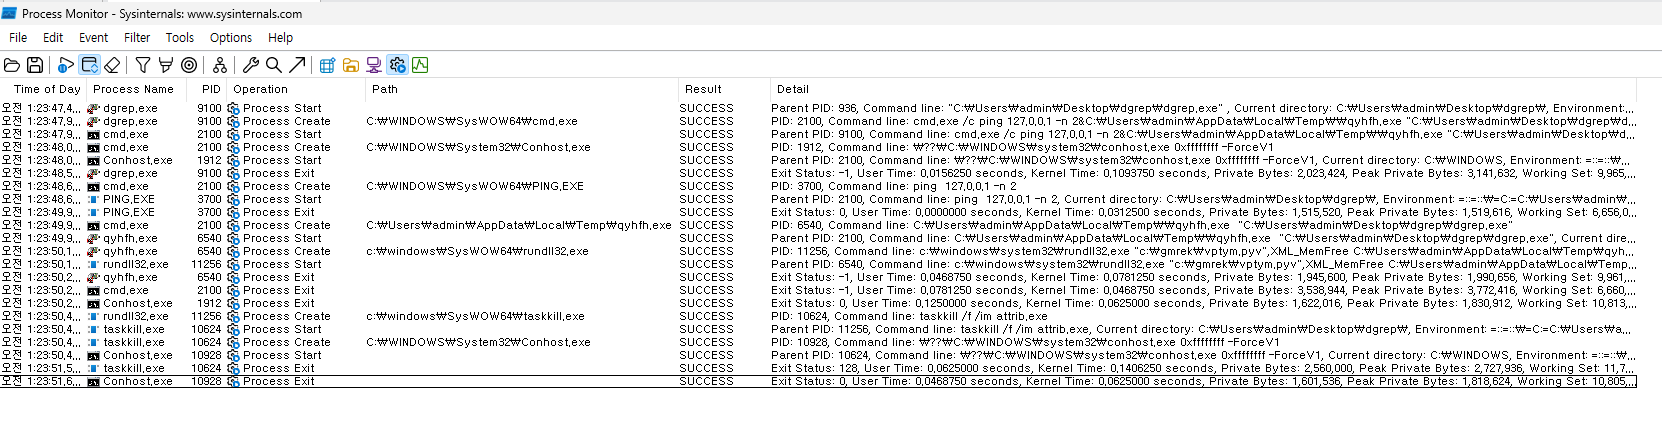Viewport: 1662px width, 421px height.
Task: Toggle Show Registry Activity
Action: (x=327, y=65)
